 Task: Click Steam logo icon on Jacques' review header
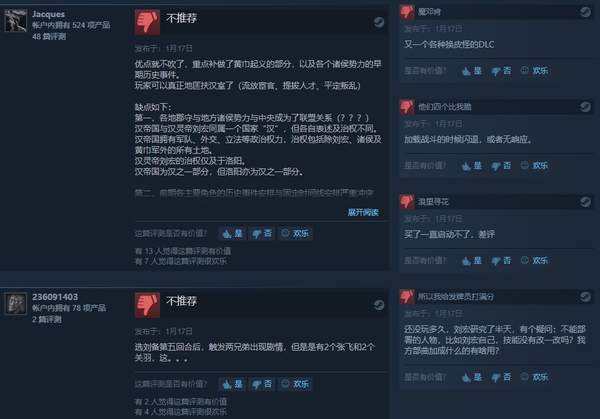coord(379,22)
